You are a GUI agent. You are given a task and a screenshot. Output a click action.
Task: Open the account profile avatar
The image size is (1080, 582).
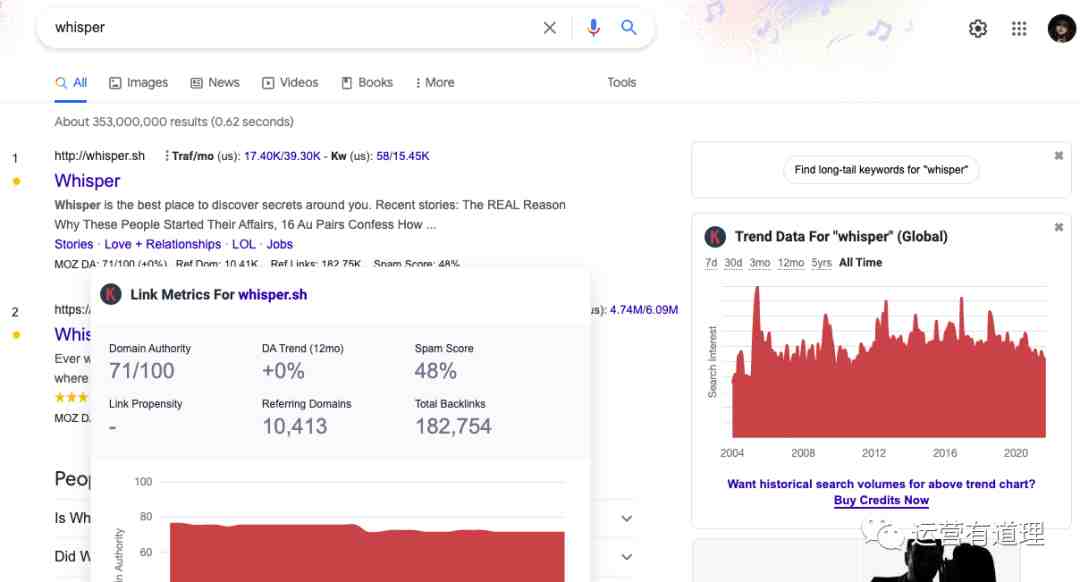(x=1061, y=28)
